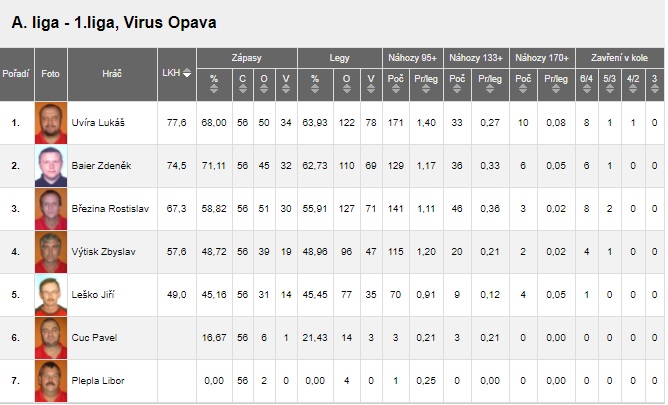This screenshot has height=405, width=668.
Task: Open player Plepla Libor
Action: [x=98, y=381]
